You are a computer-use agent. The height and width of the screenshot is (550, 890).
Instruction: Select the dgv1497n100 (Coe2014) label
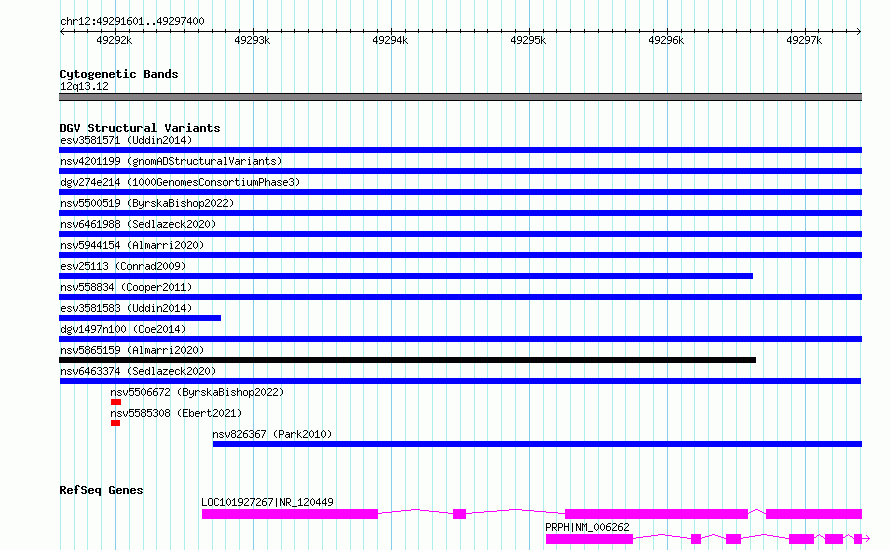pyautogui.click(x=123, y=329)
